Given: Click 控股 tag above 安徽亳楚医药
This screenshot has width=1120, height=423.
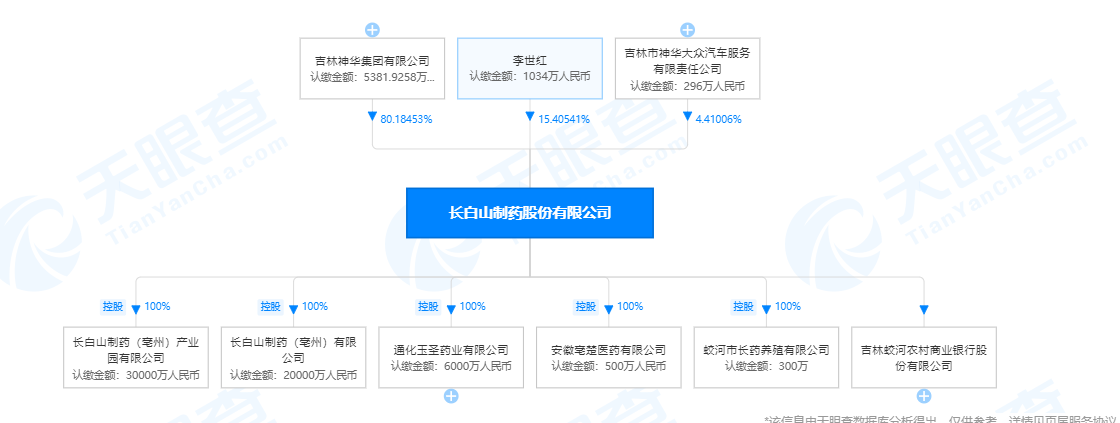Looking at the screenshot, I should click(585, 307).
